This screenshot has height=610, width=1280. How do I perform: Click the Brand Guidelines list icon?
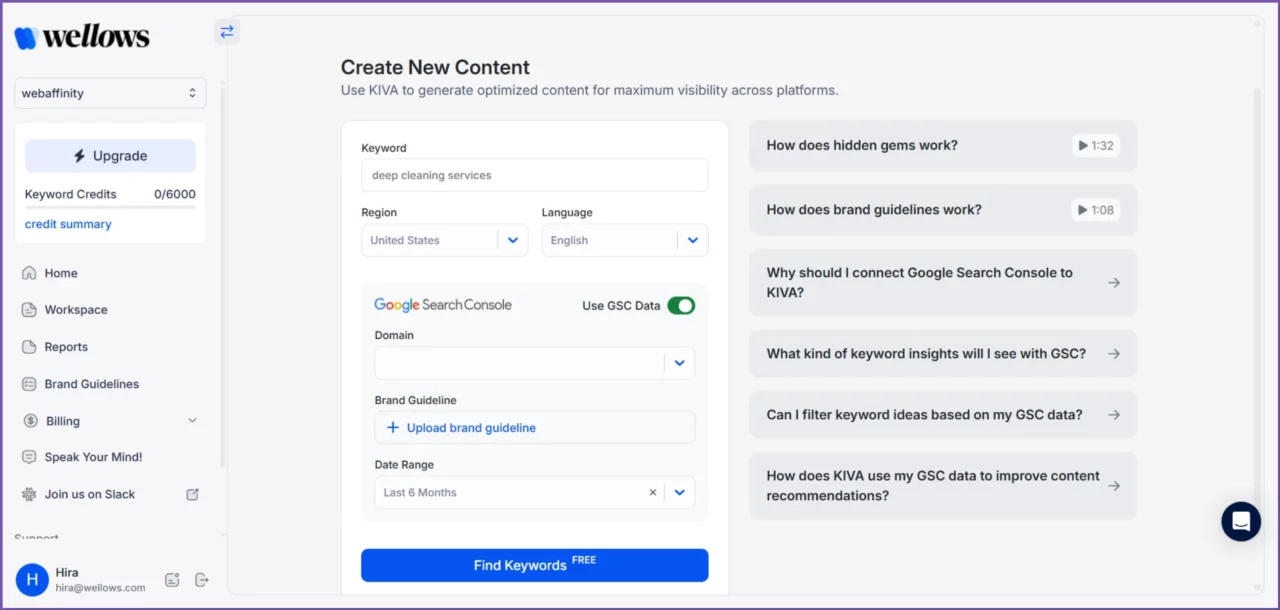[29, 384]
